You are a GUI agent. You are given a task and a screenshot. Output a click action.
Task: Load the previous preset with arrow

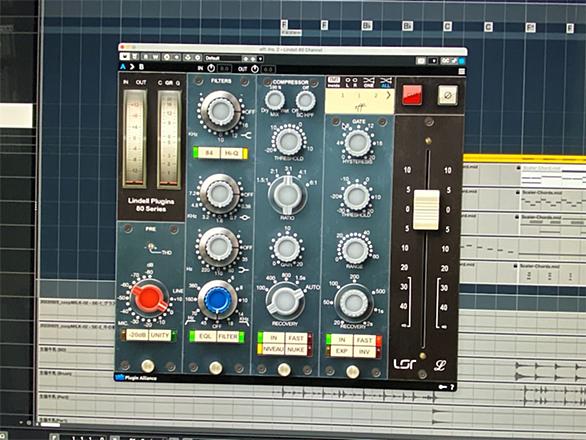pyautogui.click(x=246, y=59)
